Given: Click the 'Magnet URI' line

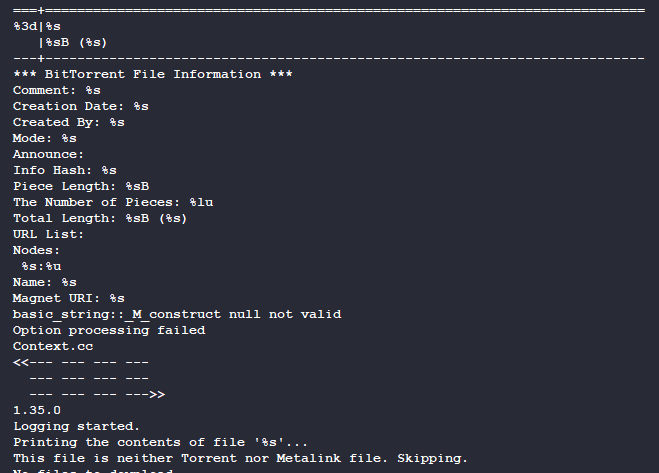Looking at the screenshot, I should (69, 298).
